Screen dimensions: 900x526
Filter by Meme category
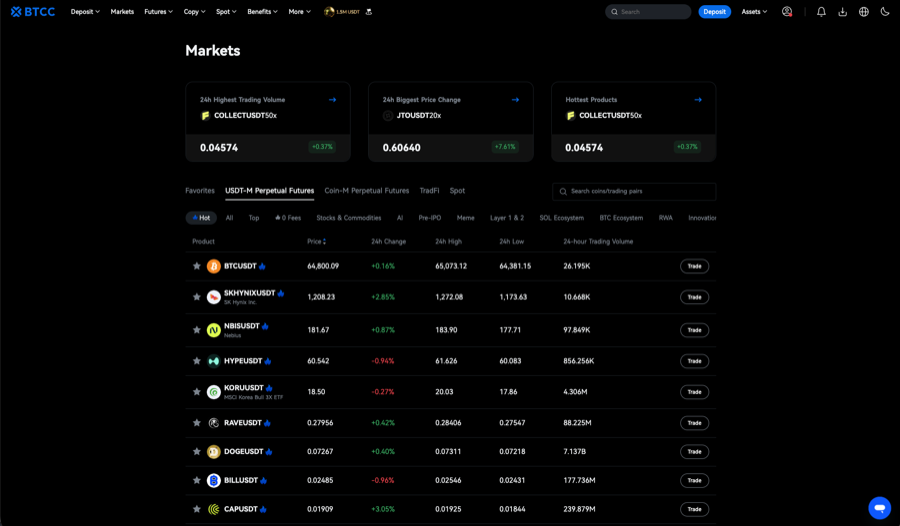coord(465,218)
